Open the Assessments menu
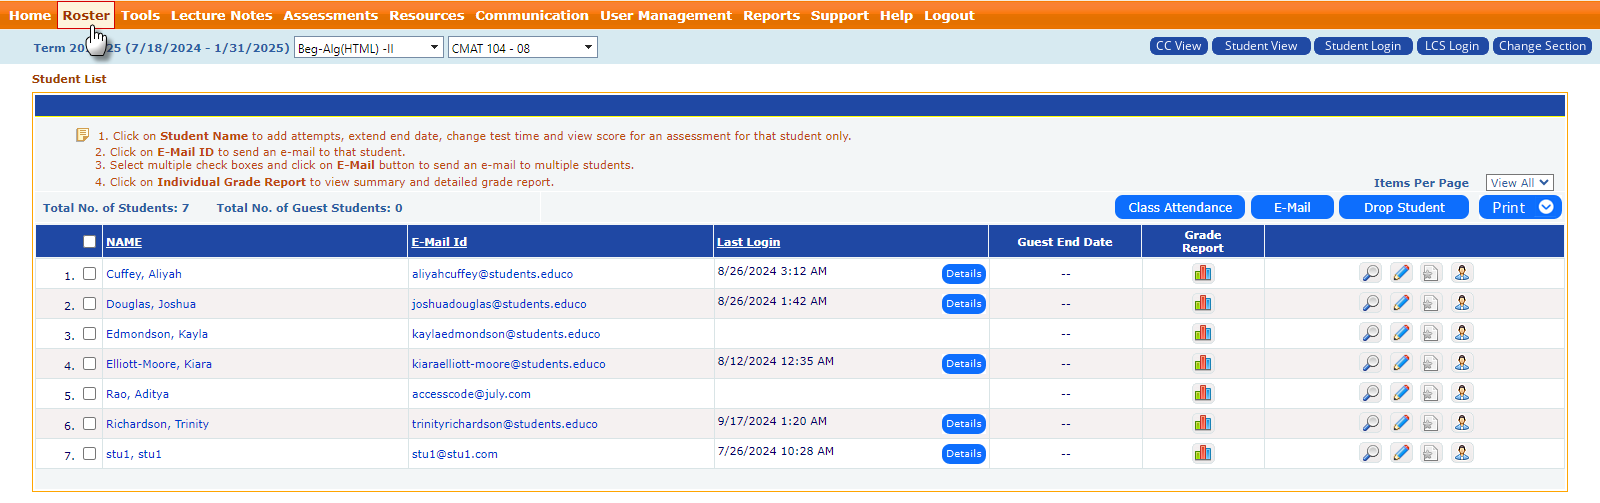 pos(330,15)
